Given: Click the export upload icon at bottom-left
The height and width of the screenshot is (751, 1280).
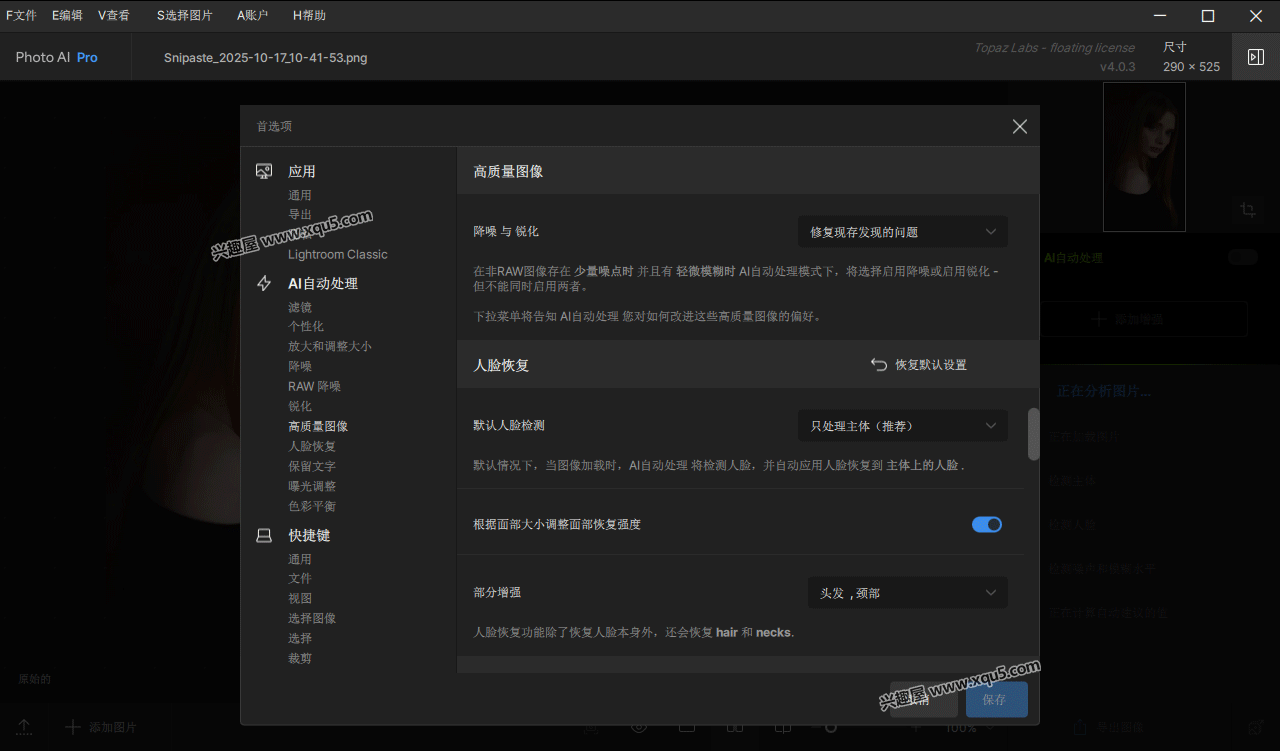Looking at the screenshot, I should point(24,727).
